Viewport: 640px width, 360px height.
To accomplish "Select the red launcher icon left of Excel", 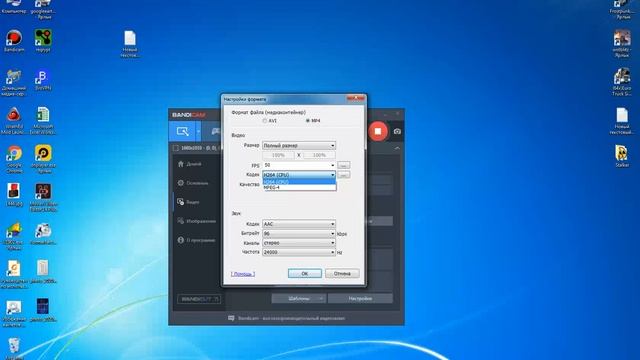I will click(x=13, y=121).
